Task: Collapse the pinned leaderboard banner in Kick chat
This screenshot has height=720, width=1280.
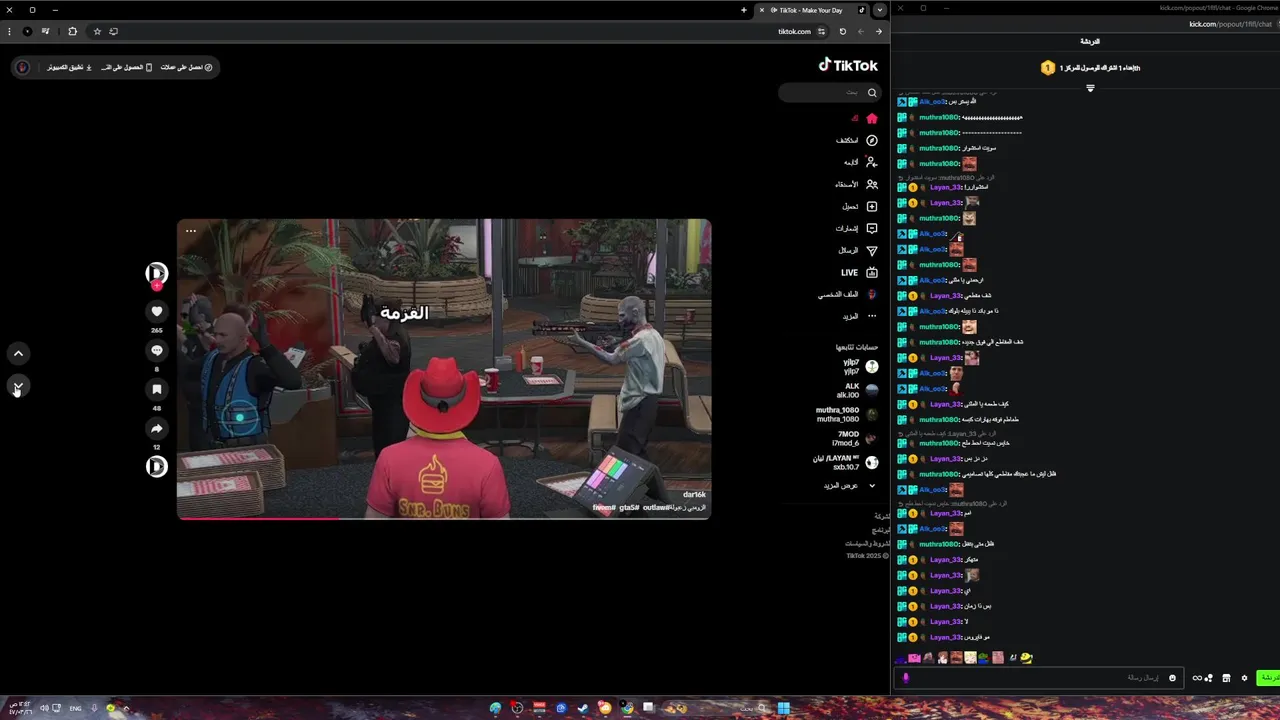Action: click(x=1090, y=88)
